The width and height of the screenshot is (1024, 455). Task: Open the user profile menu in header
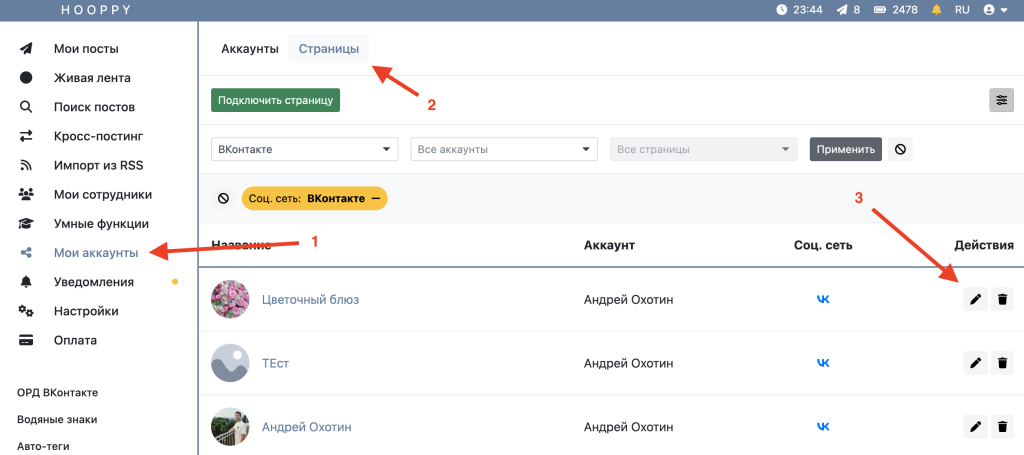995,10
